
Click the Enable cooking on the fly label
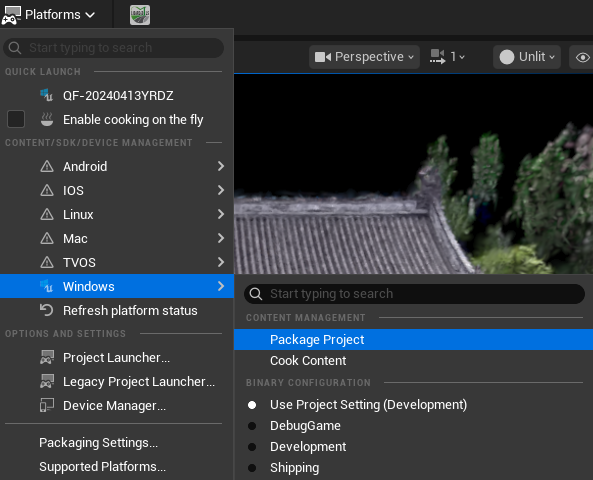click(x=133, y=120)
